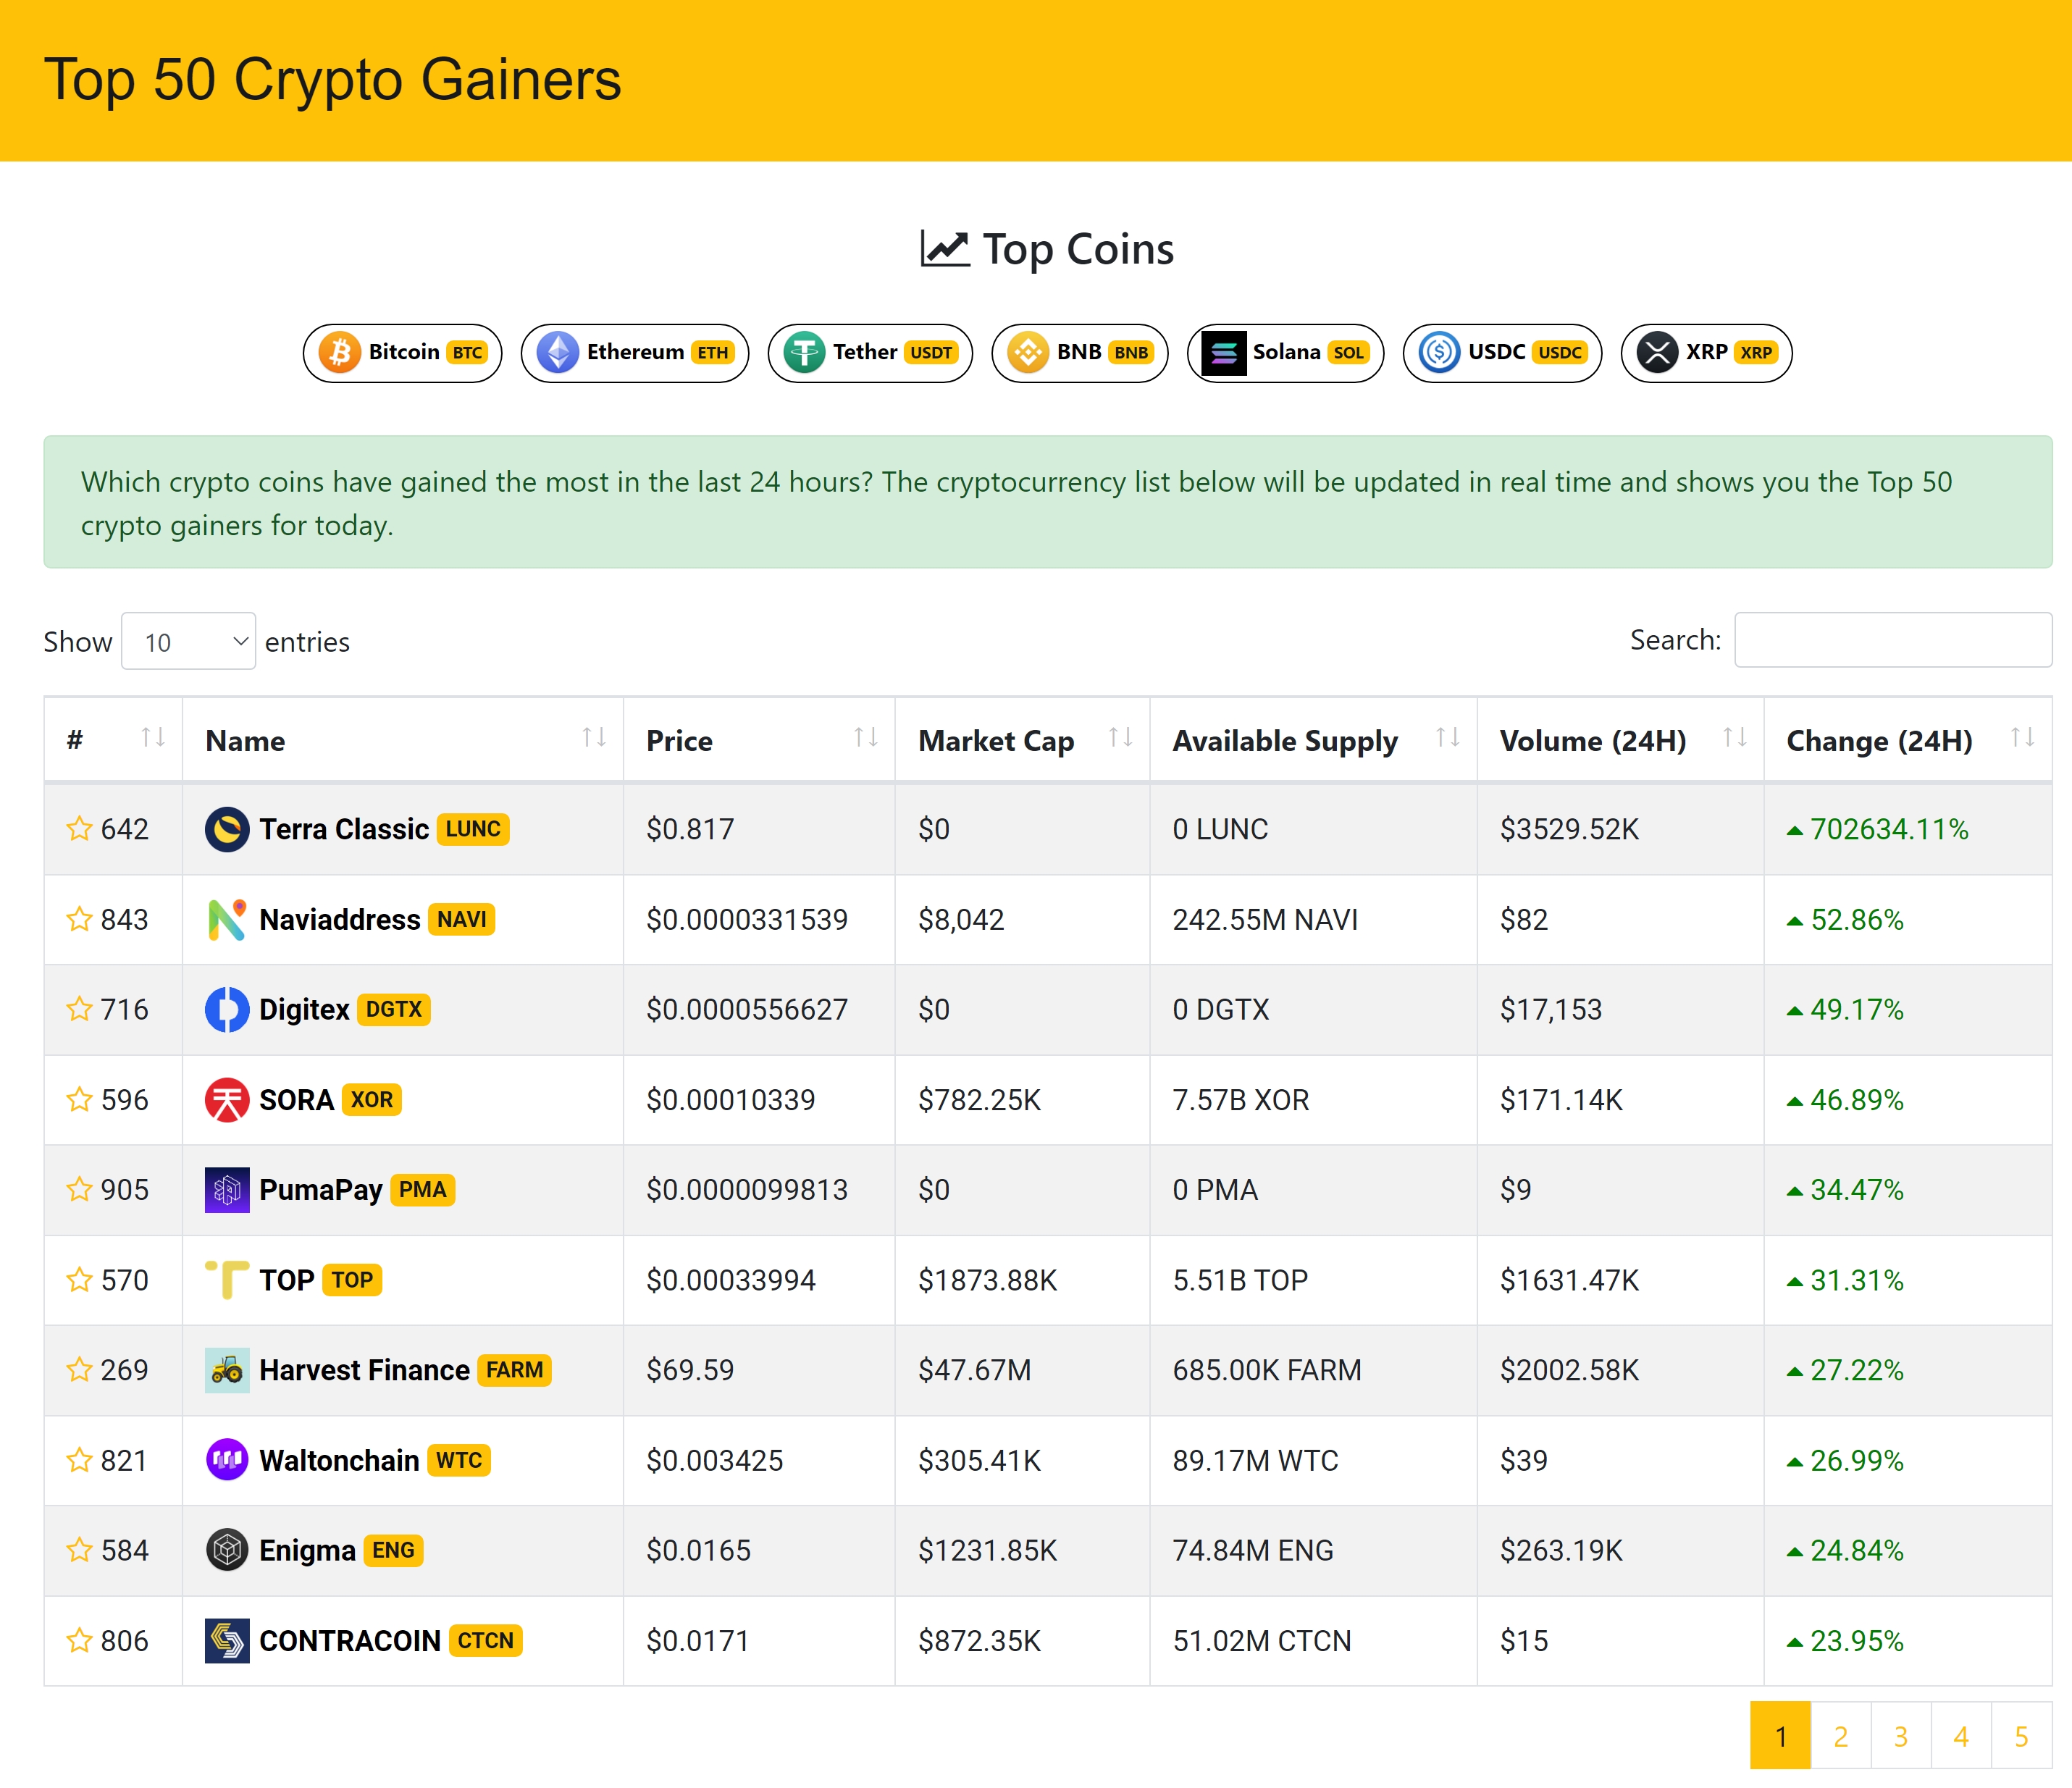
Task: Click the Bitcoin logo icon
Action: pos(340,352)
